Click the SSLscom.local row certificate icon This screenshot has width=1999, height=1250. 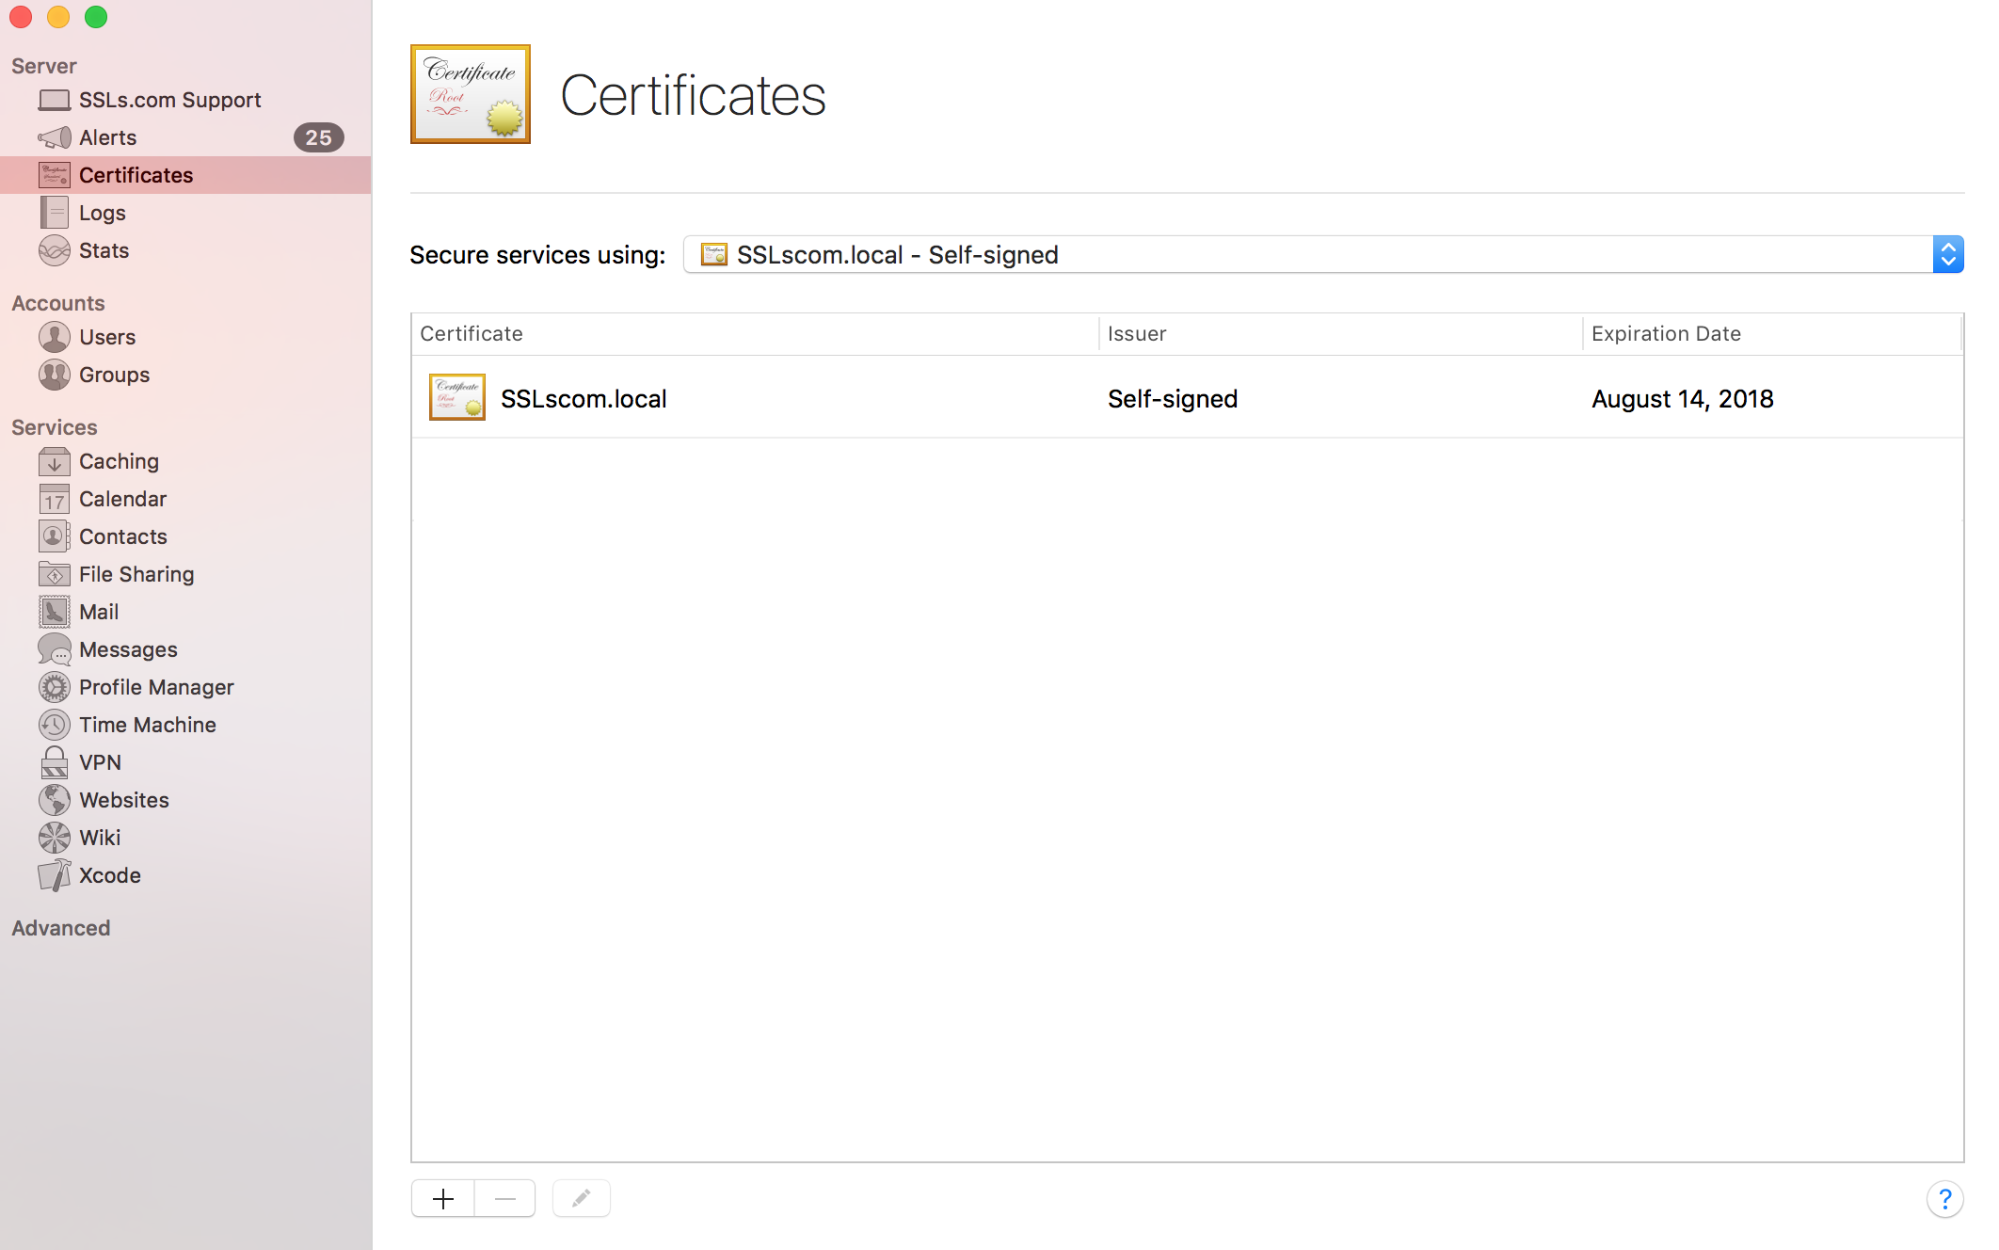point(457,397)
